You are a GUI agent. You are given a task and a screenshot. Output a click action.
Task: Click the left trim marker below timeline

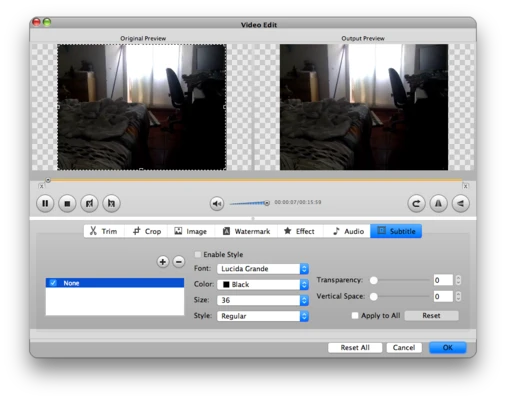tap(41, 186)
